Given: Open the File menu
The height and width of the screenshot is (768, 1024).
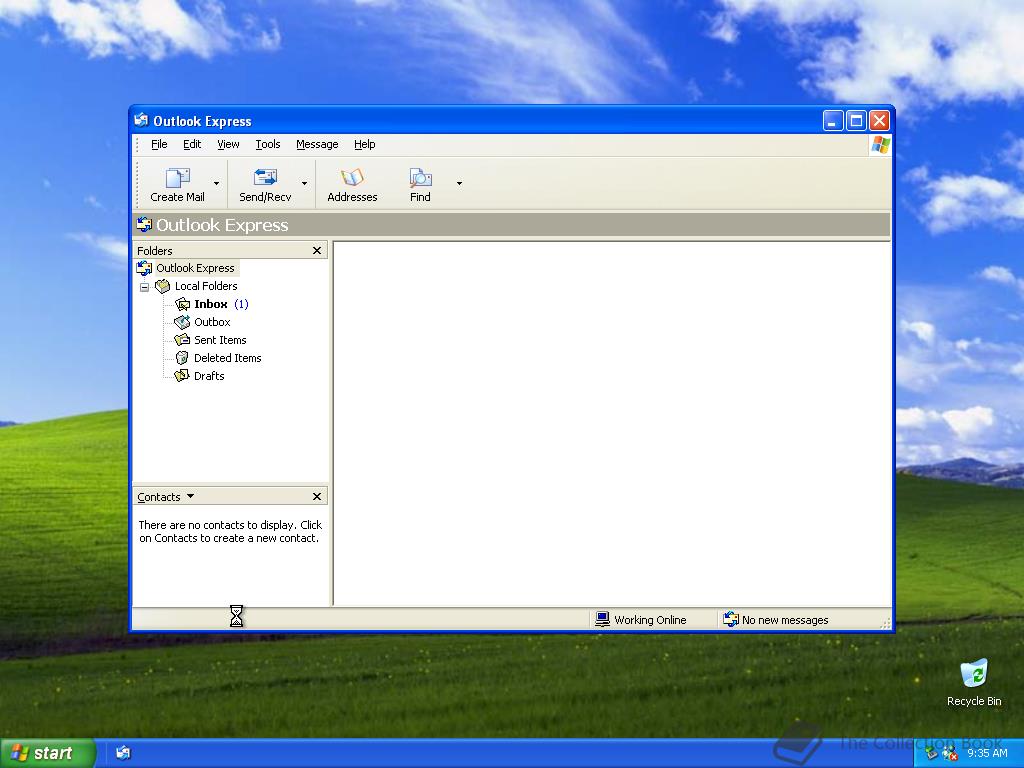Looking at the screenshot, I should pos(159,144).
